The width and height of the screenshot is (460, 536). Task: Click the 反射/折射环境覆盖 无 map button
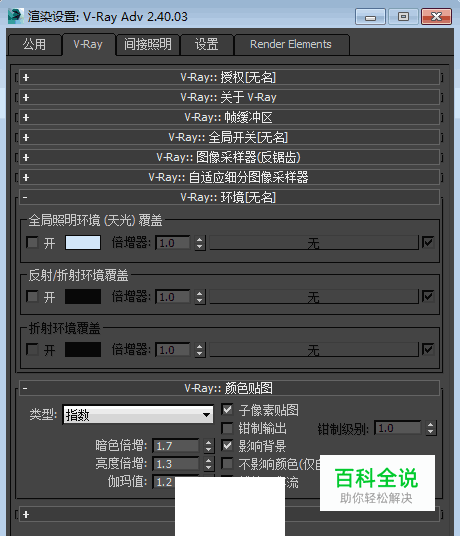314,297
